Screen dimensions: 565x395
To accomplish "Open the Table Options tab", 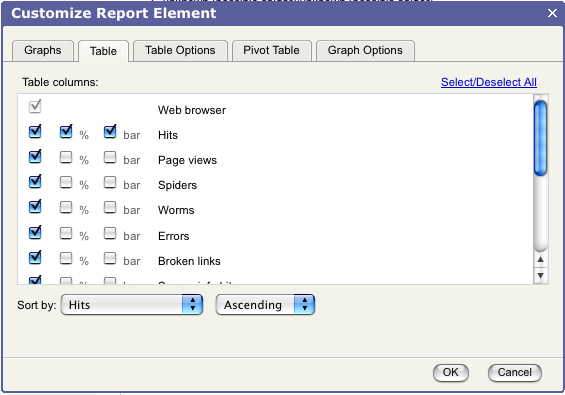I will click(x=180, y=50).
